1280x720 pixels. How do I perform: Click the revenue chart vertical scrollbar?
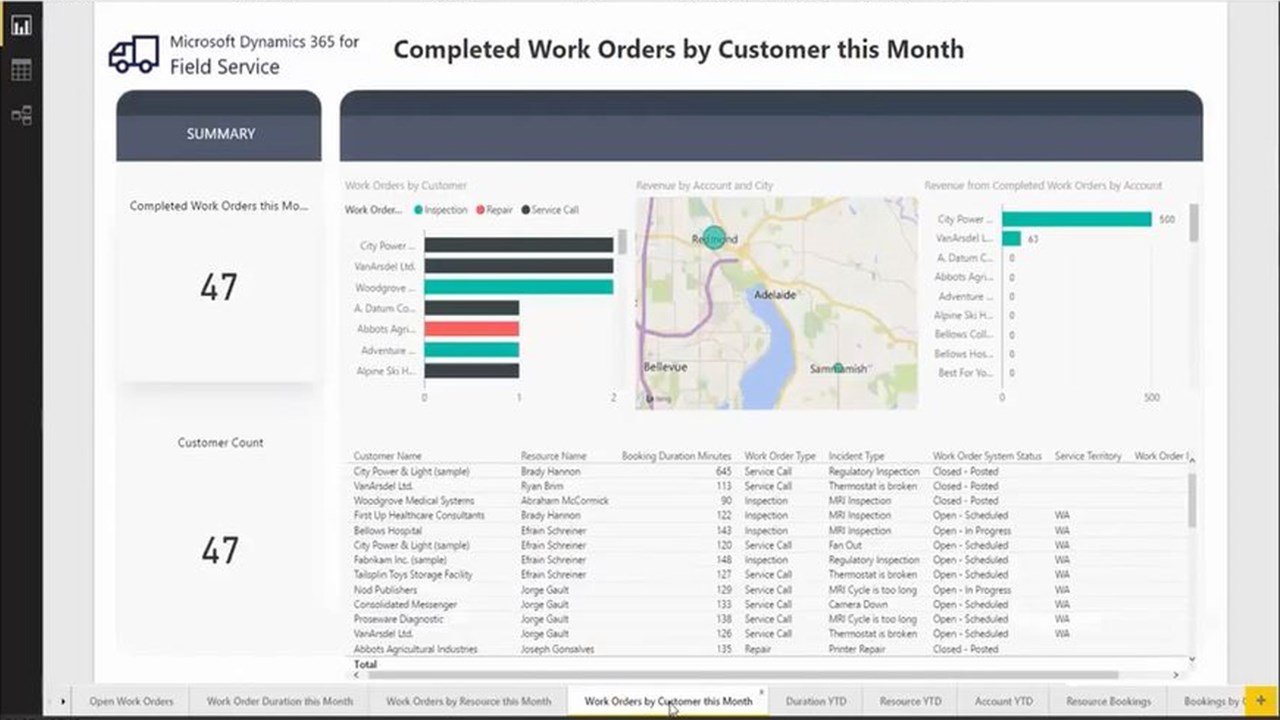1192,222
